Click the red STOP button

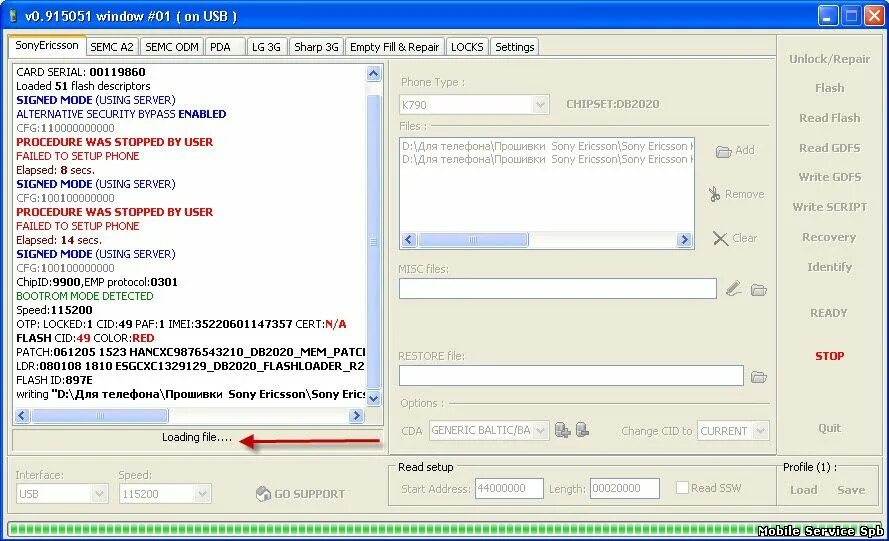[829, 356]
